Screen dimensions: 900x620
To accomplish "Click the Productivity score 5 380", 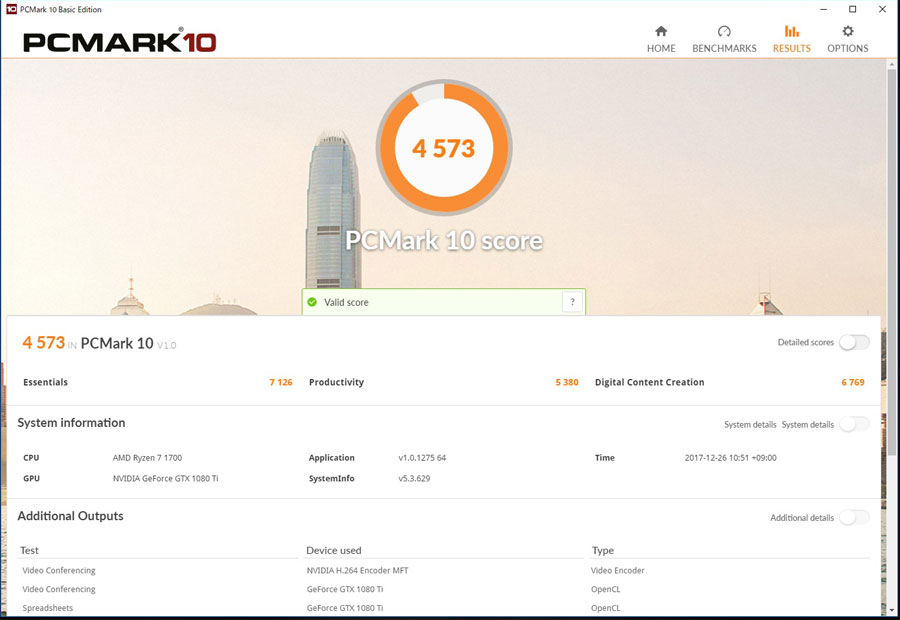I will [567, 382].
